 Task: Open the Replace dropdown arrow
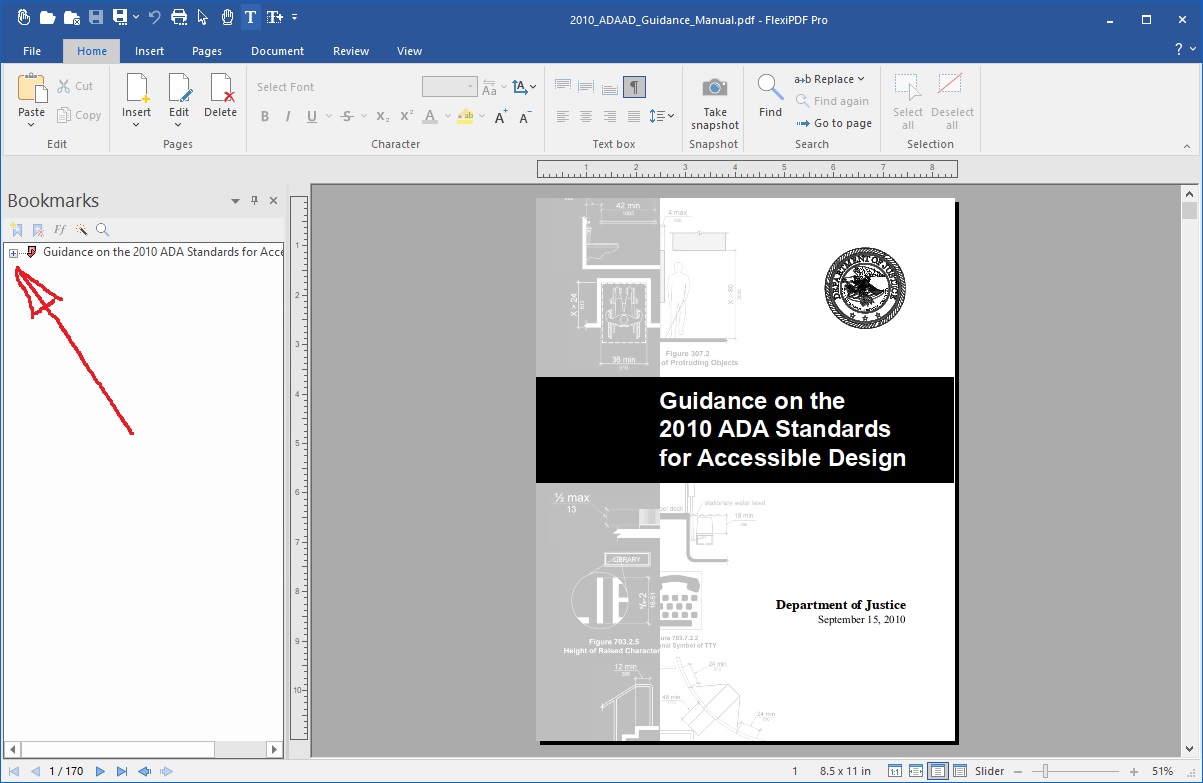click(860, 79)
